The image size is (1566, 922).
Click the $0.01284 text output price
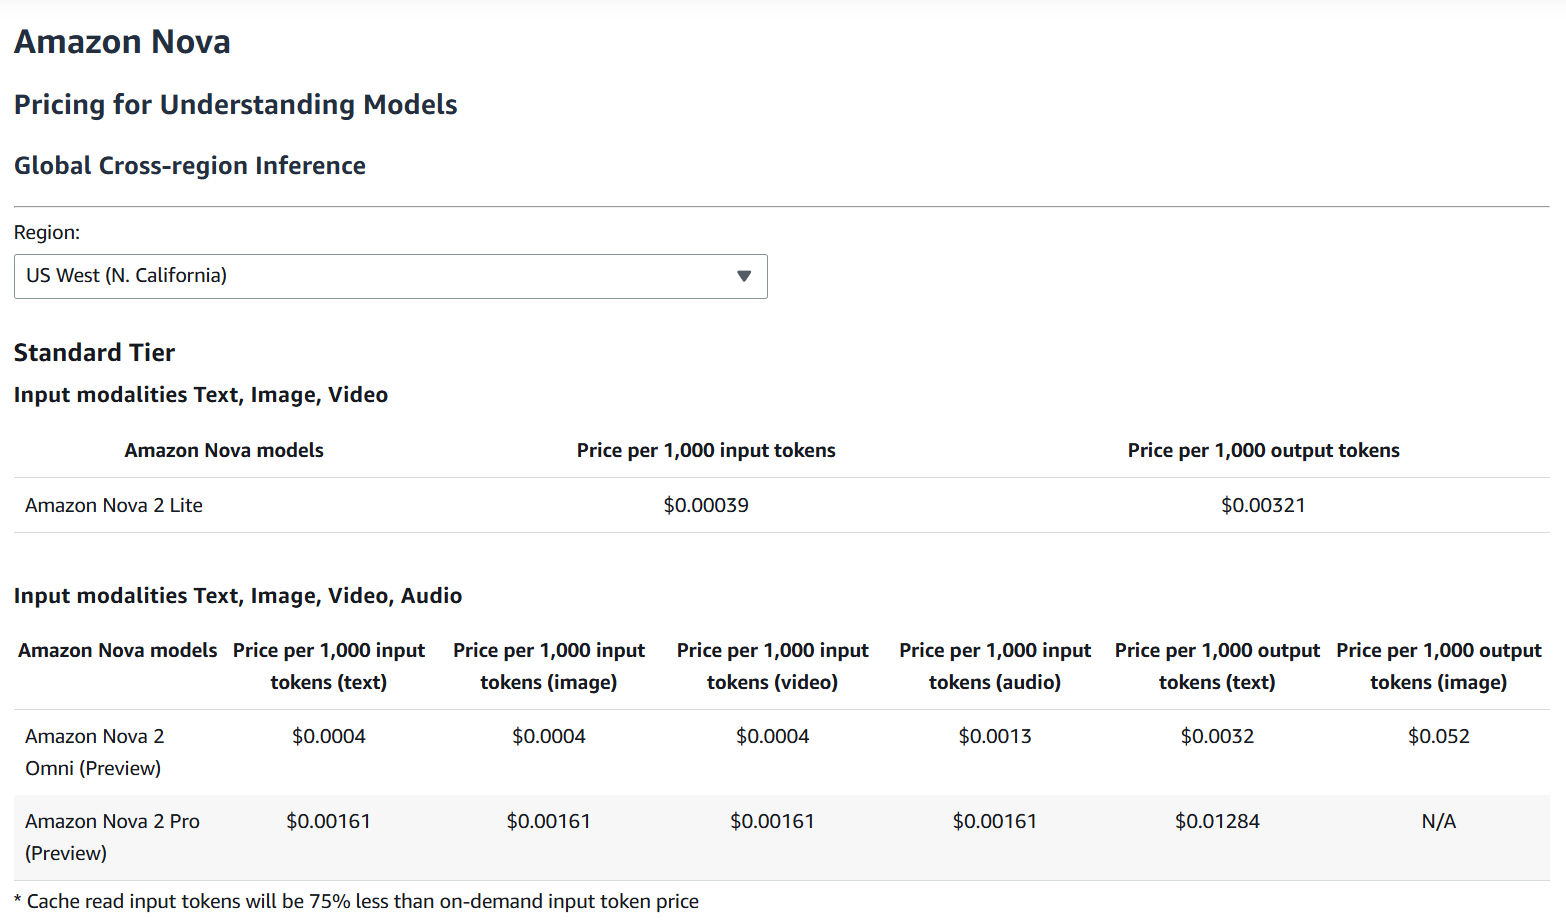pyautogui.click(x=1217, y=821)
